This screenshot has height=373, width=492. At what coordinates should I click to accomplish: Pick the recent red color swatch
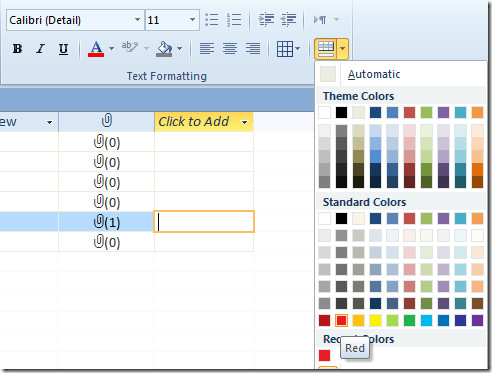[x=324, y=355]
